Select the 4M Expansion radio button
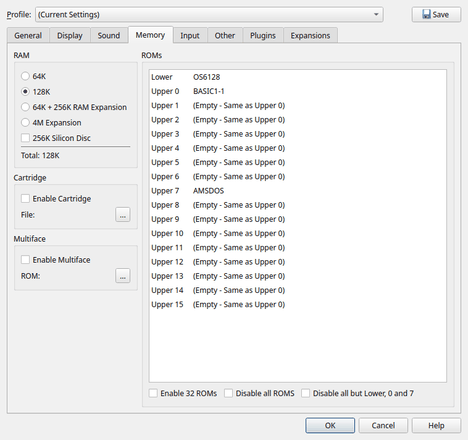468x440 pixels. click(x=51, y=123)
